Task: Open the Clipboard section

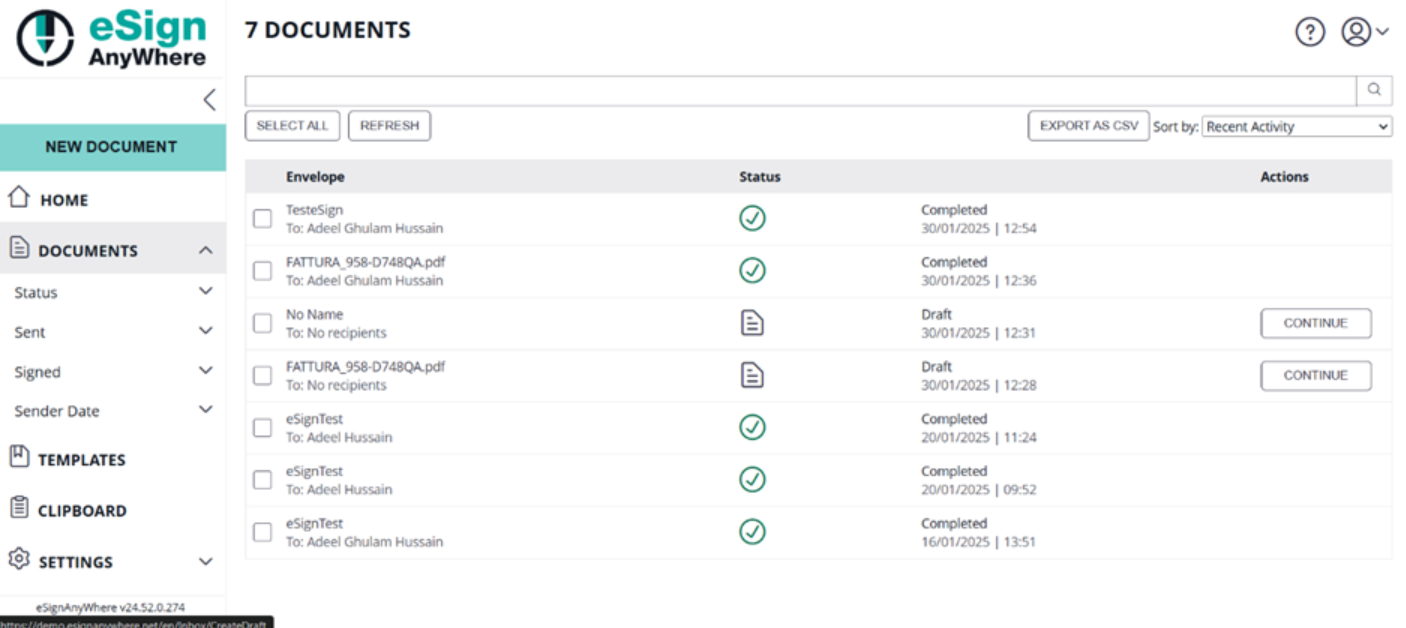Action: pos(81,510)
